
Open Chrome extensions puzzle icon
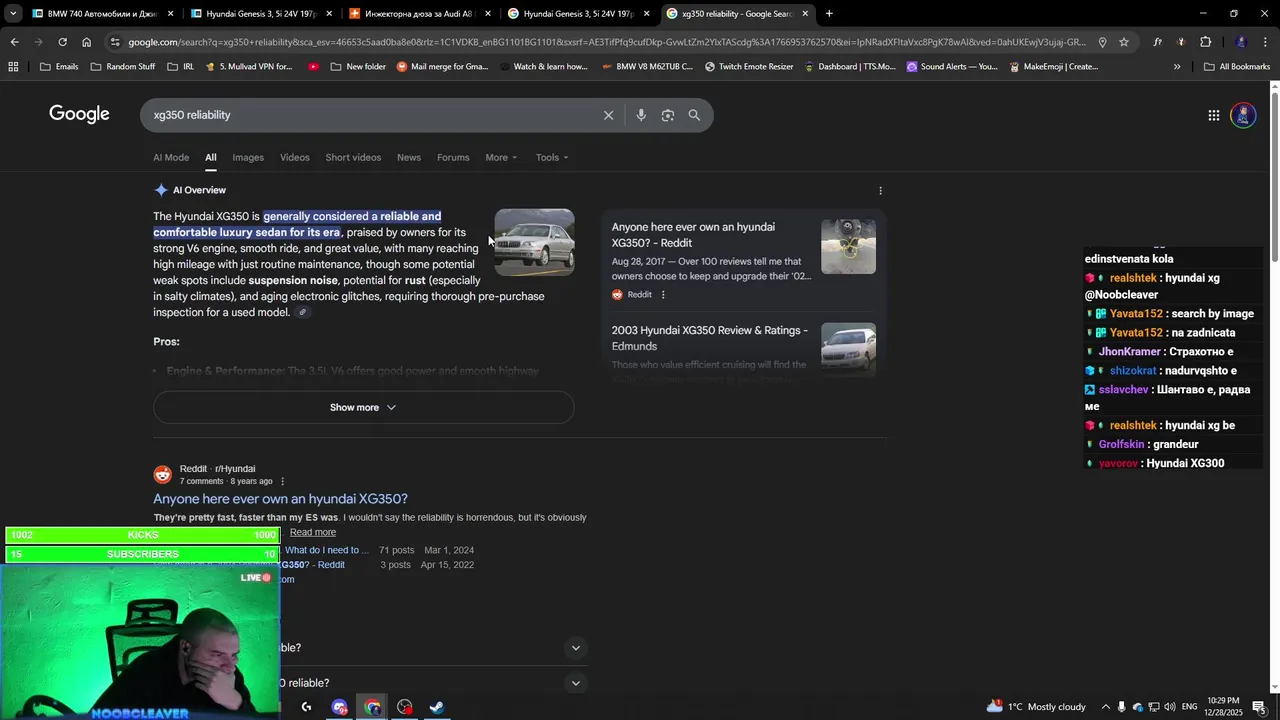[x=1205, y=42]
